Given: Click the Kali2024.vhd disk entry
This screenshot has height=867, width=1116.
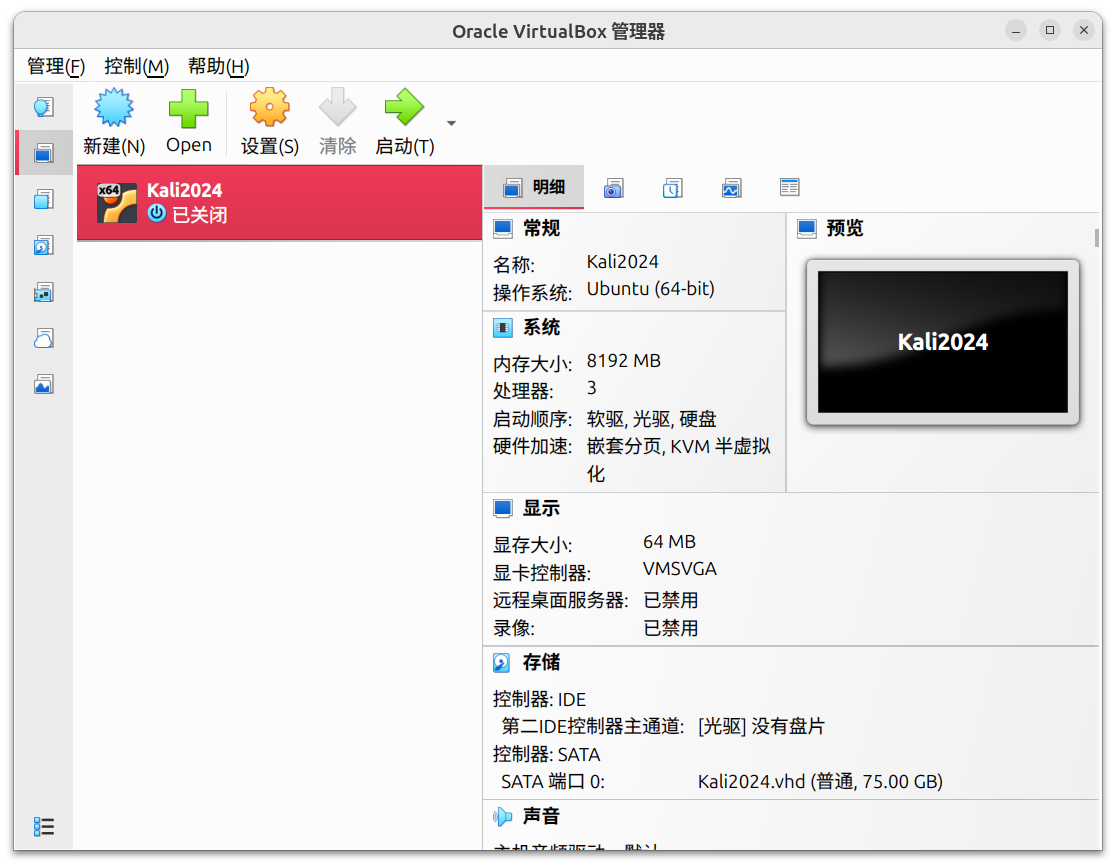Looking at the screenshot, I should [x=820, y=782].
